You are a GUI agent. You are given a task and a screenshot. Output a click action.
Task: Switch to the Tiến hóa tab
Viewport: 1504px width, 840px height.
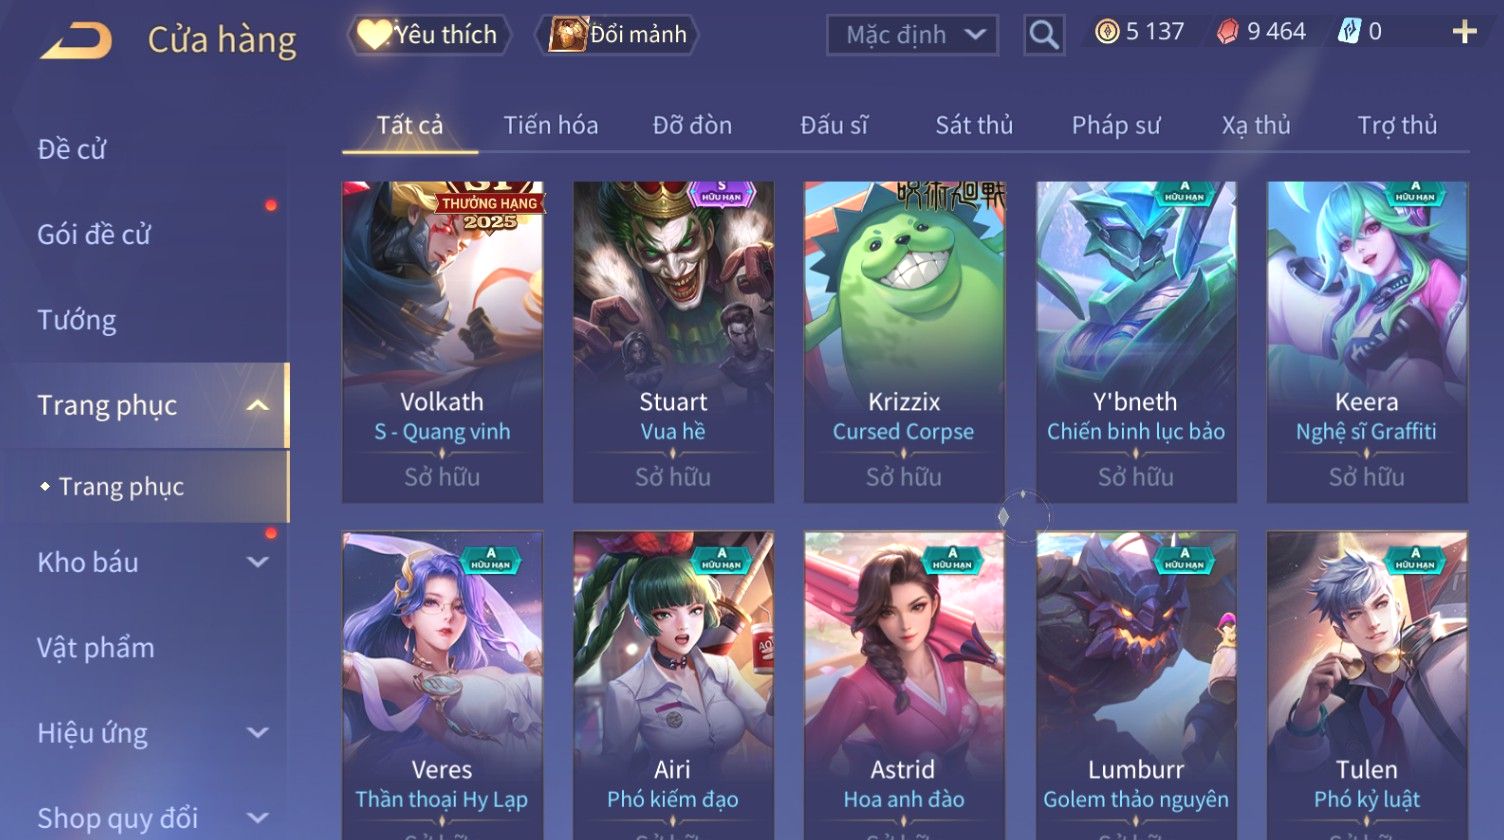(x=551, y=125)
